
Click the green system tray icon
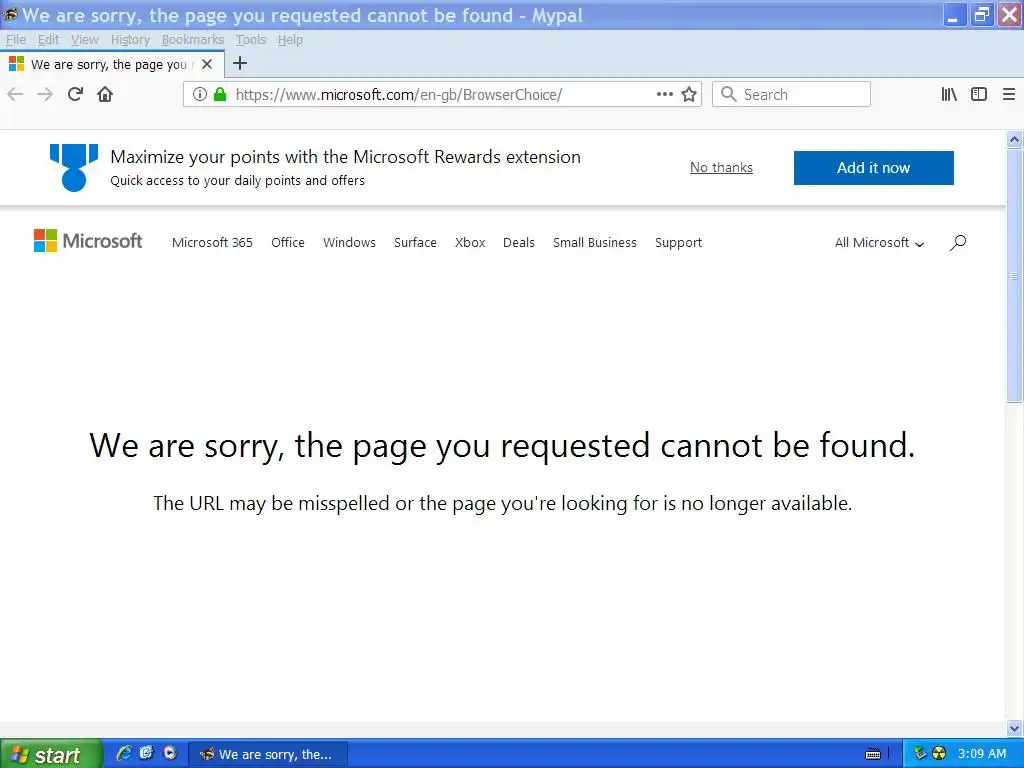coord(920,753)
